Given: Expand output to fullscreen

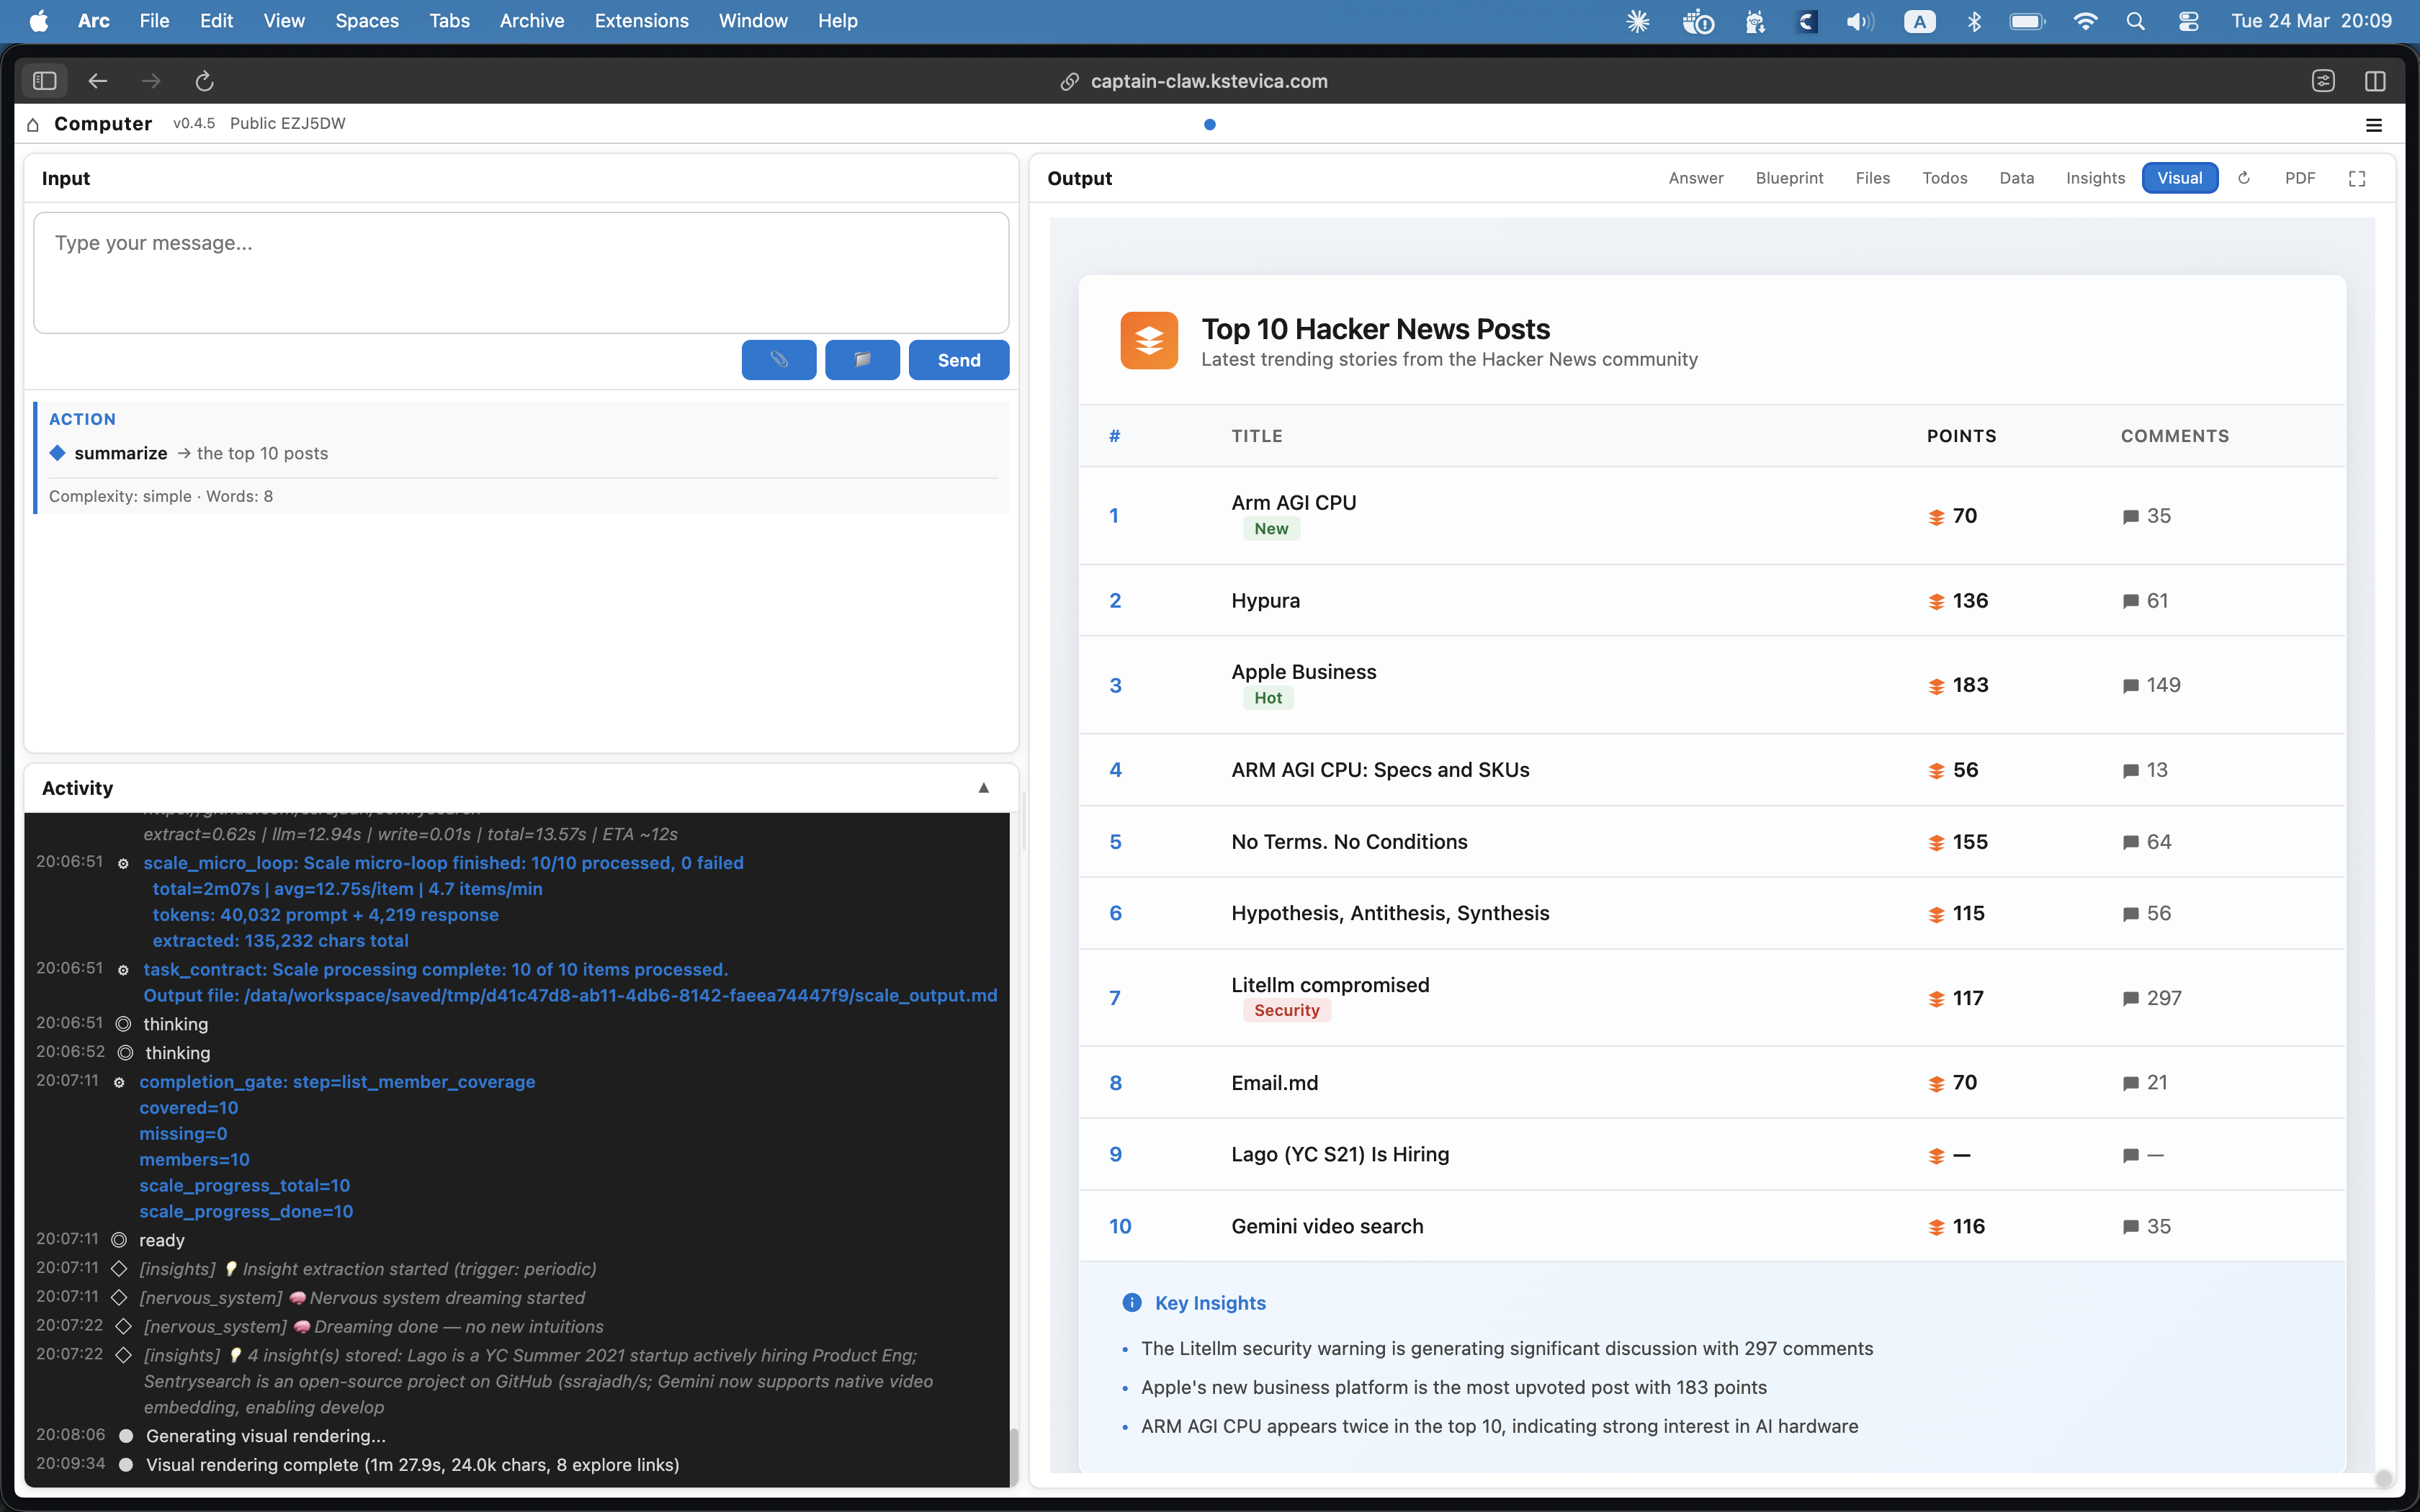Looking at the screenshot, I should pos(2357,178).
